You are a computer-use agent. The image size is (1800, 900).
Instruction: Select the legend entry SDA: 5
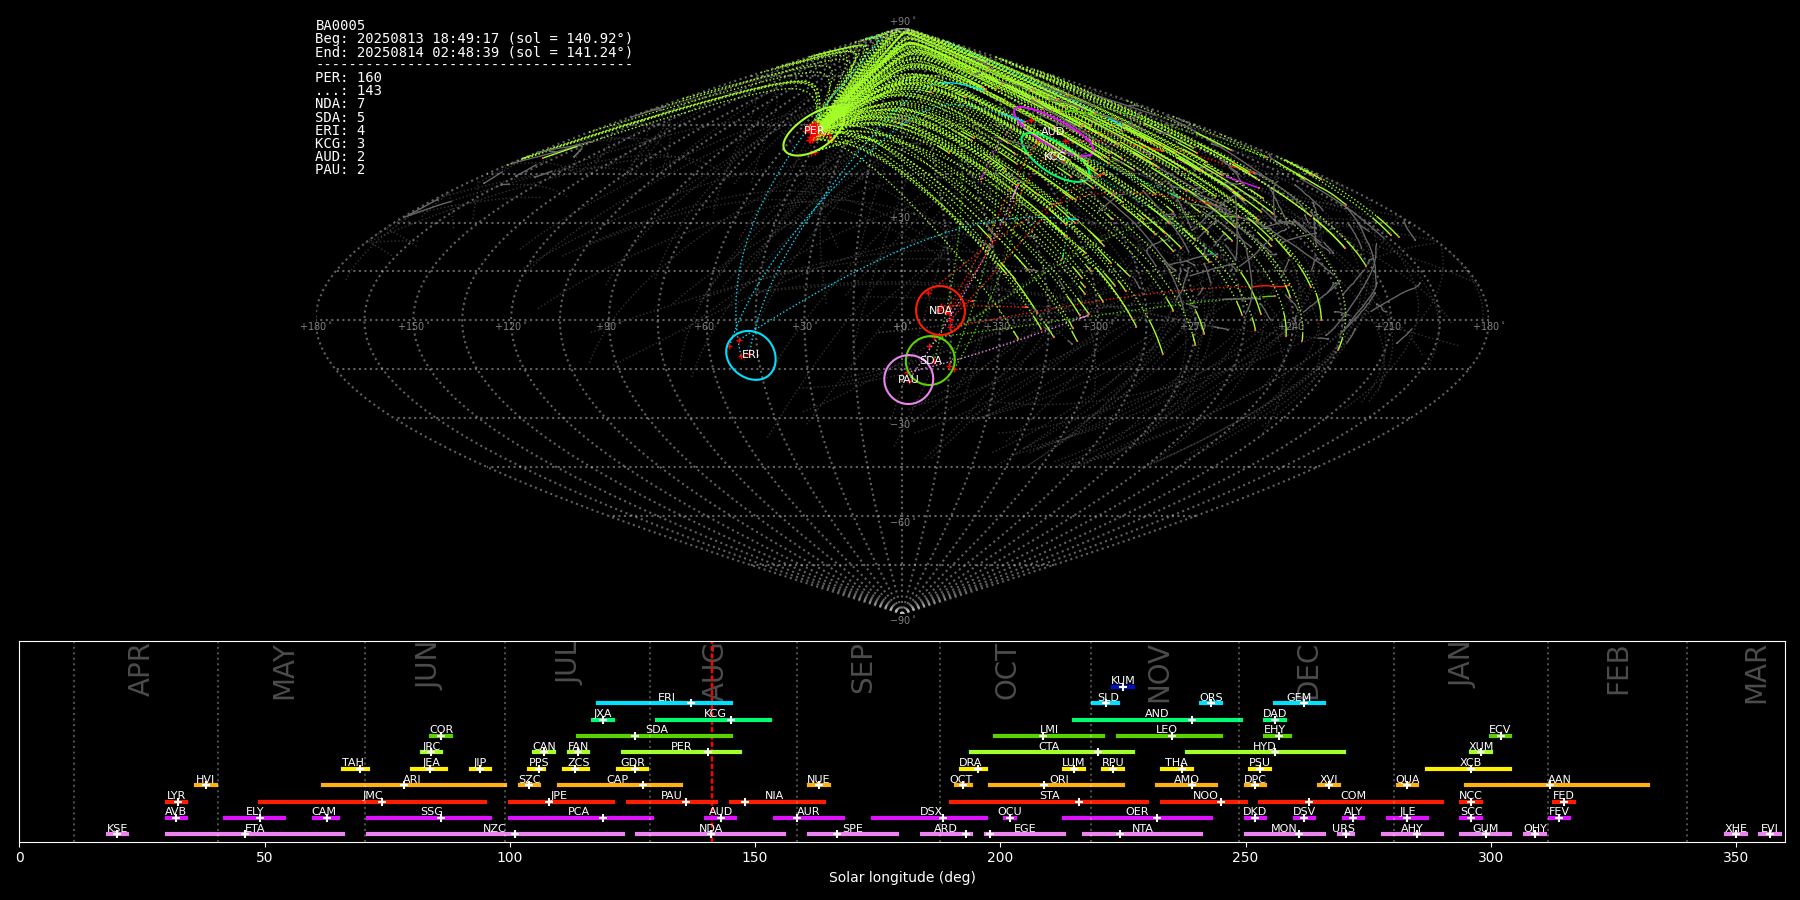[340, 117]
